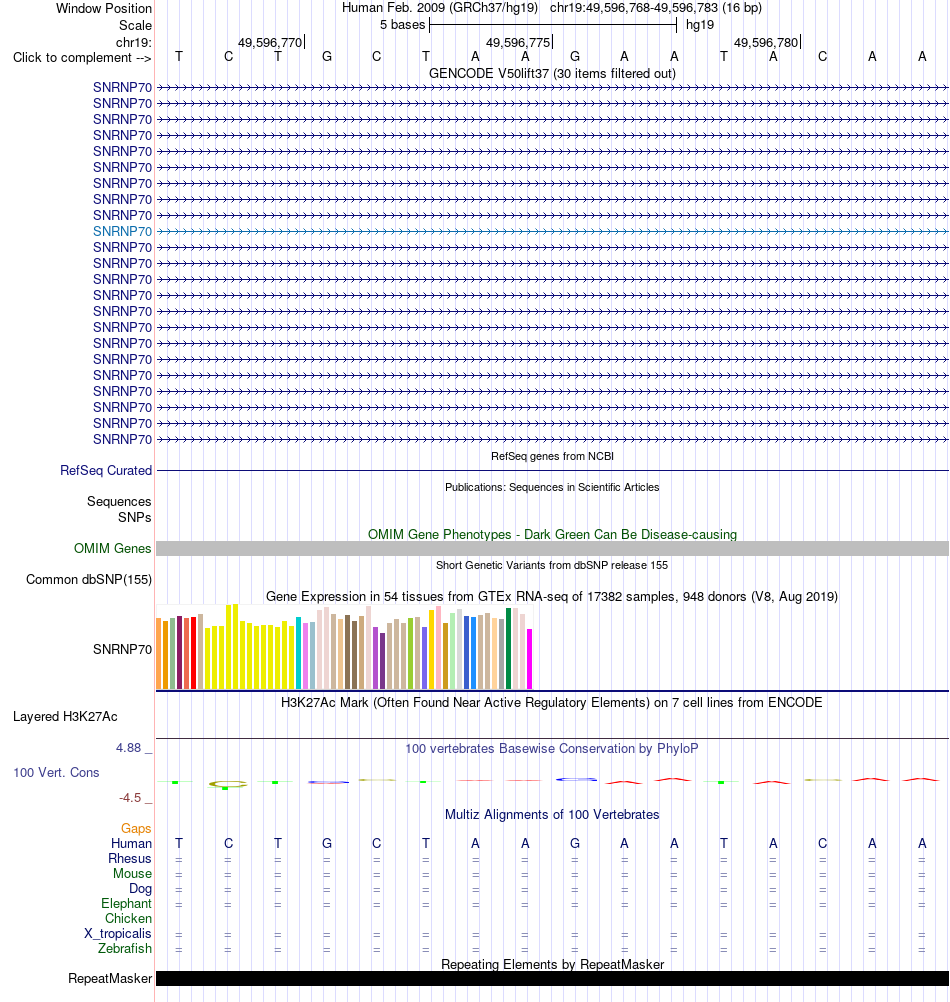Select the Scale label
The width and height of the screenshot is (950, 1002).
[135, 26]
